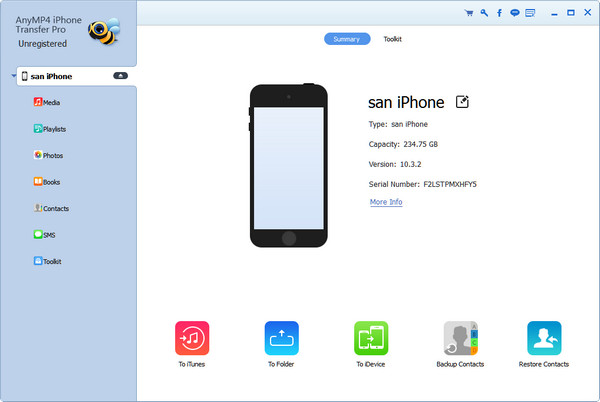Click the Backup Contacts icon
The height and width of the screenshot is (402, 600).
pyautogui.click(x=461, y=338)
